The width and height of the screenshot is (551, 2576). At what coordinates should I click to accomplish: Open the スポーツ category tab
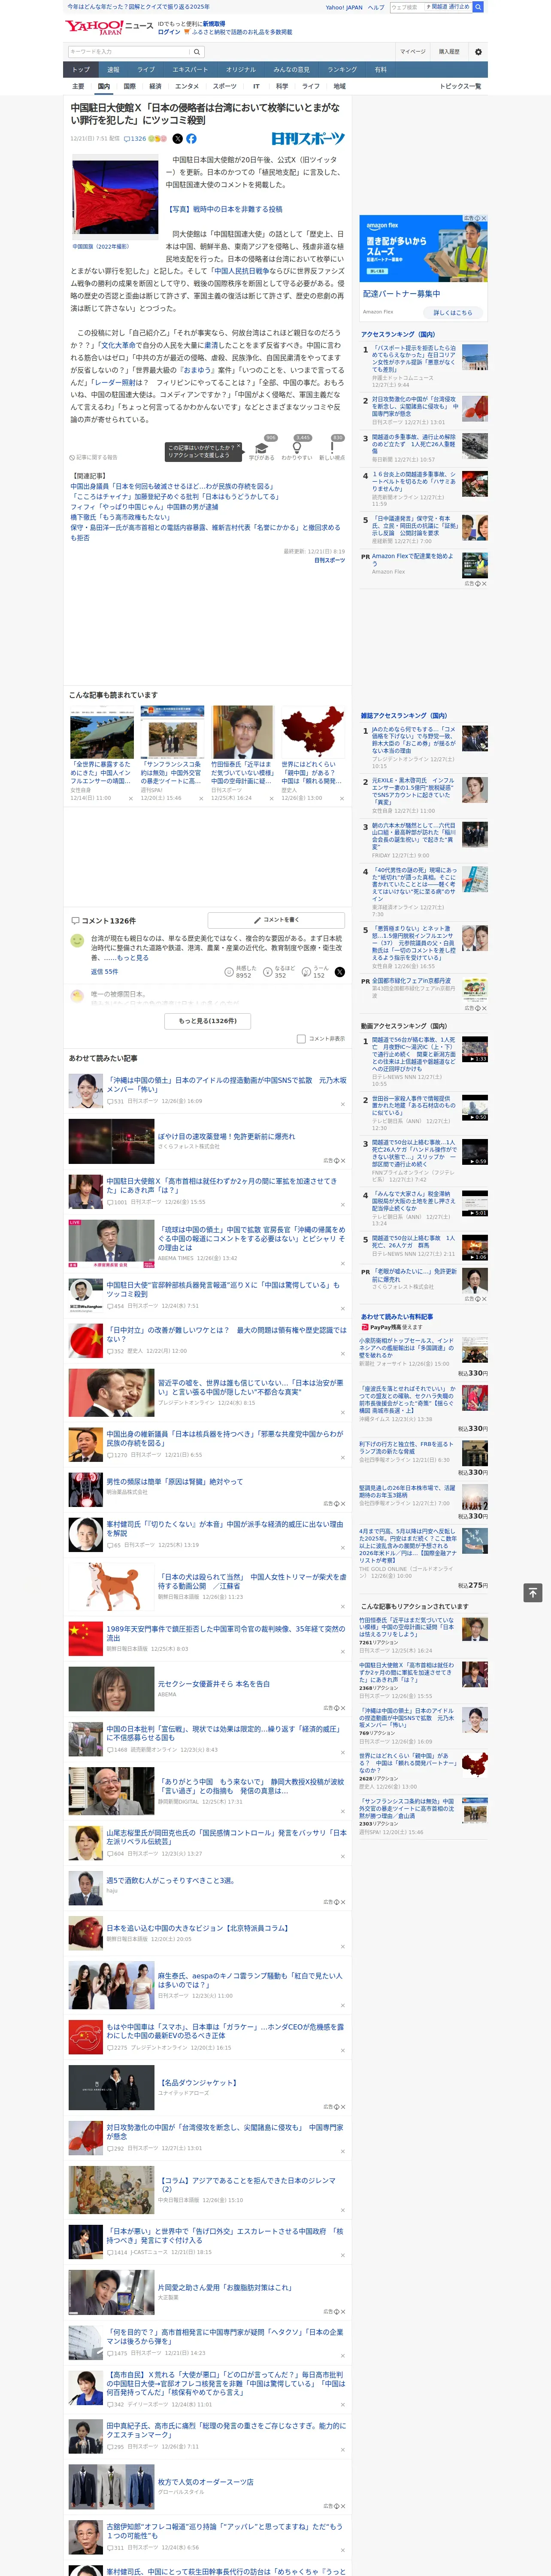point(225,86)
